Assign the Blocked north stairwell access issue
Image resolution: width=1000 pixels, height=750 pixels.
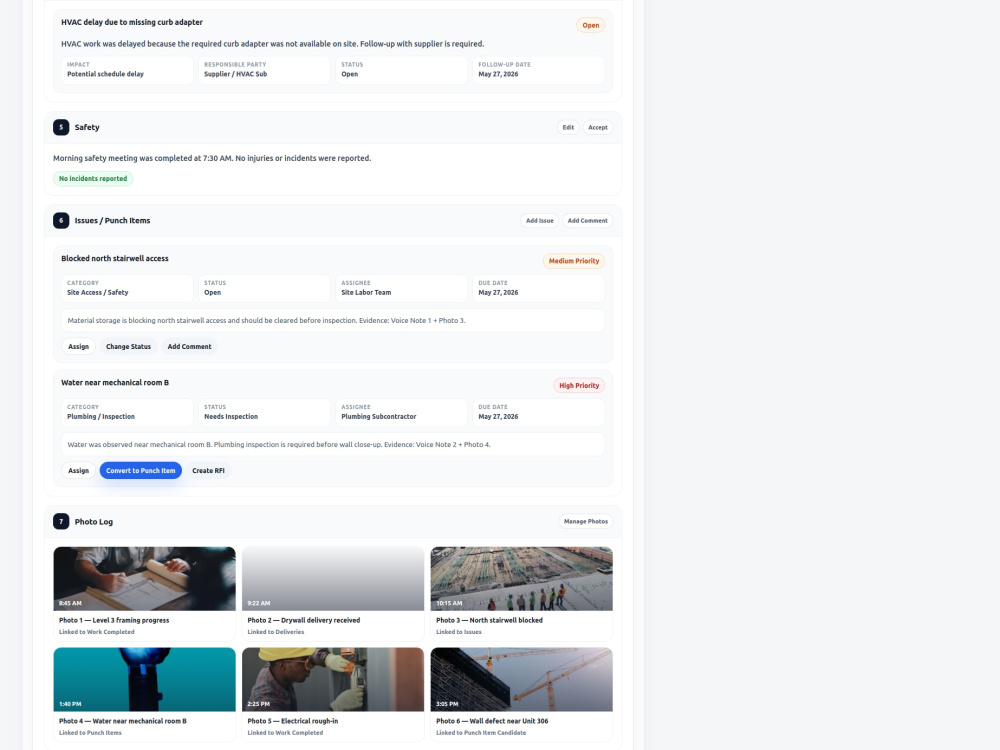pos(78,346)
